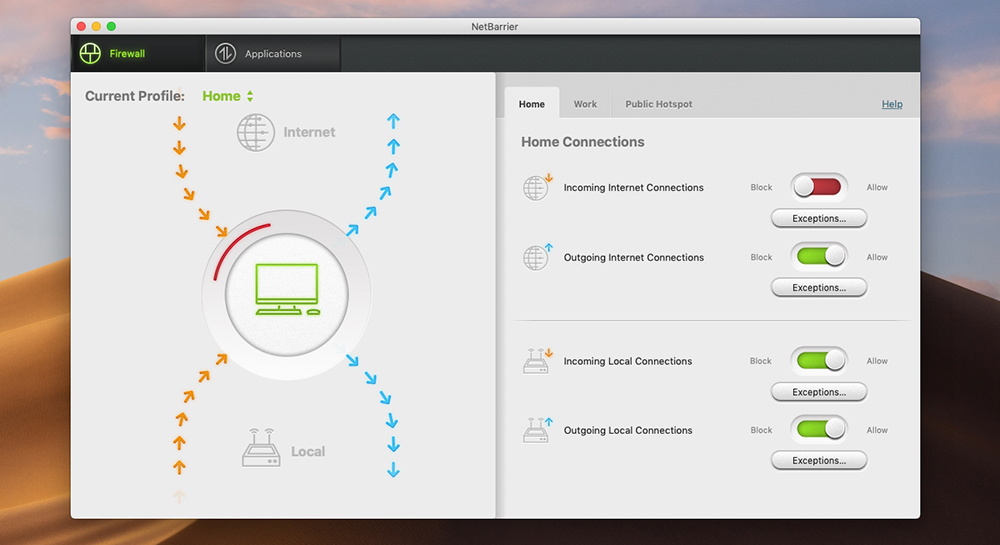The image size is (1000, 545).
Task: Click the Incoming Local Connections router icon
Action: tap(537, 361)
